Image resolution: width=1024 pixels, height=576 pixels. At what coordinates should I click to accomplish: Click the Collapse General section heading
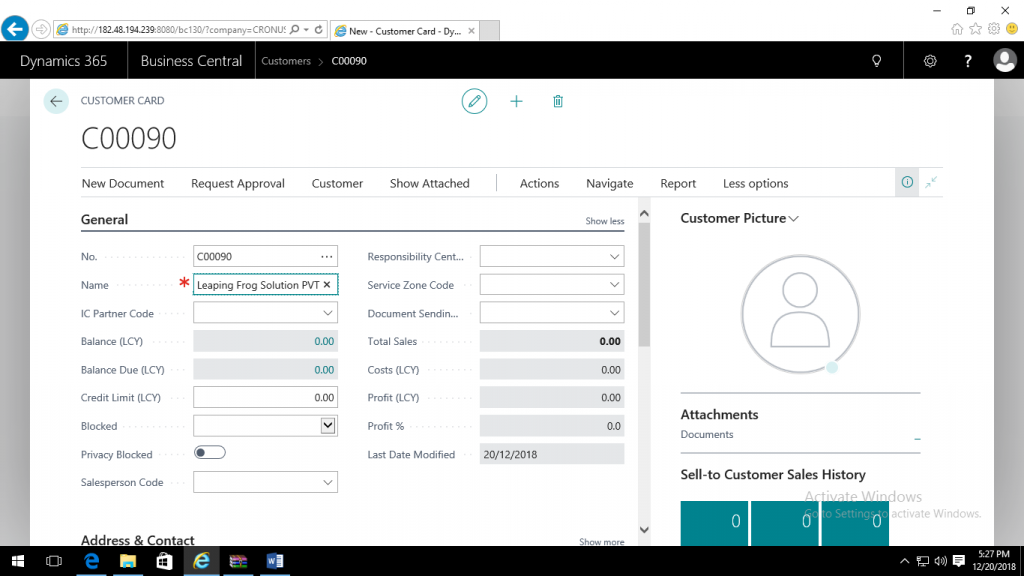tap(104, 219)
